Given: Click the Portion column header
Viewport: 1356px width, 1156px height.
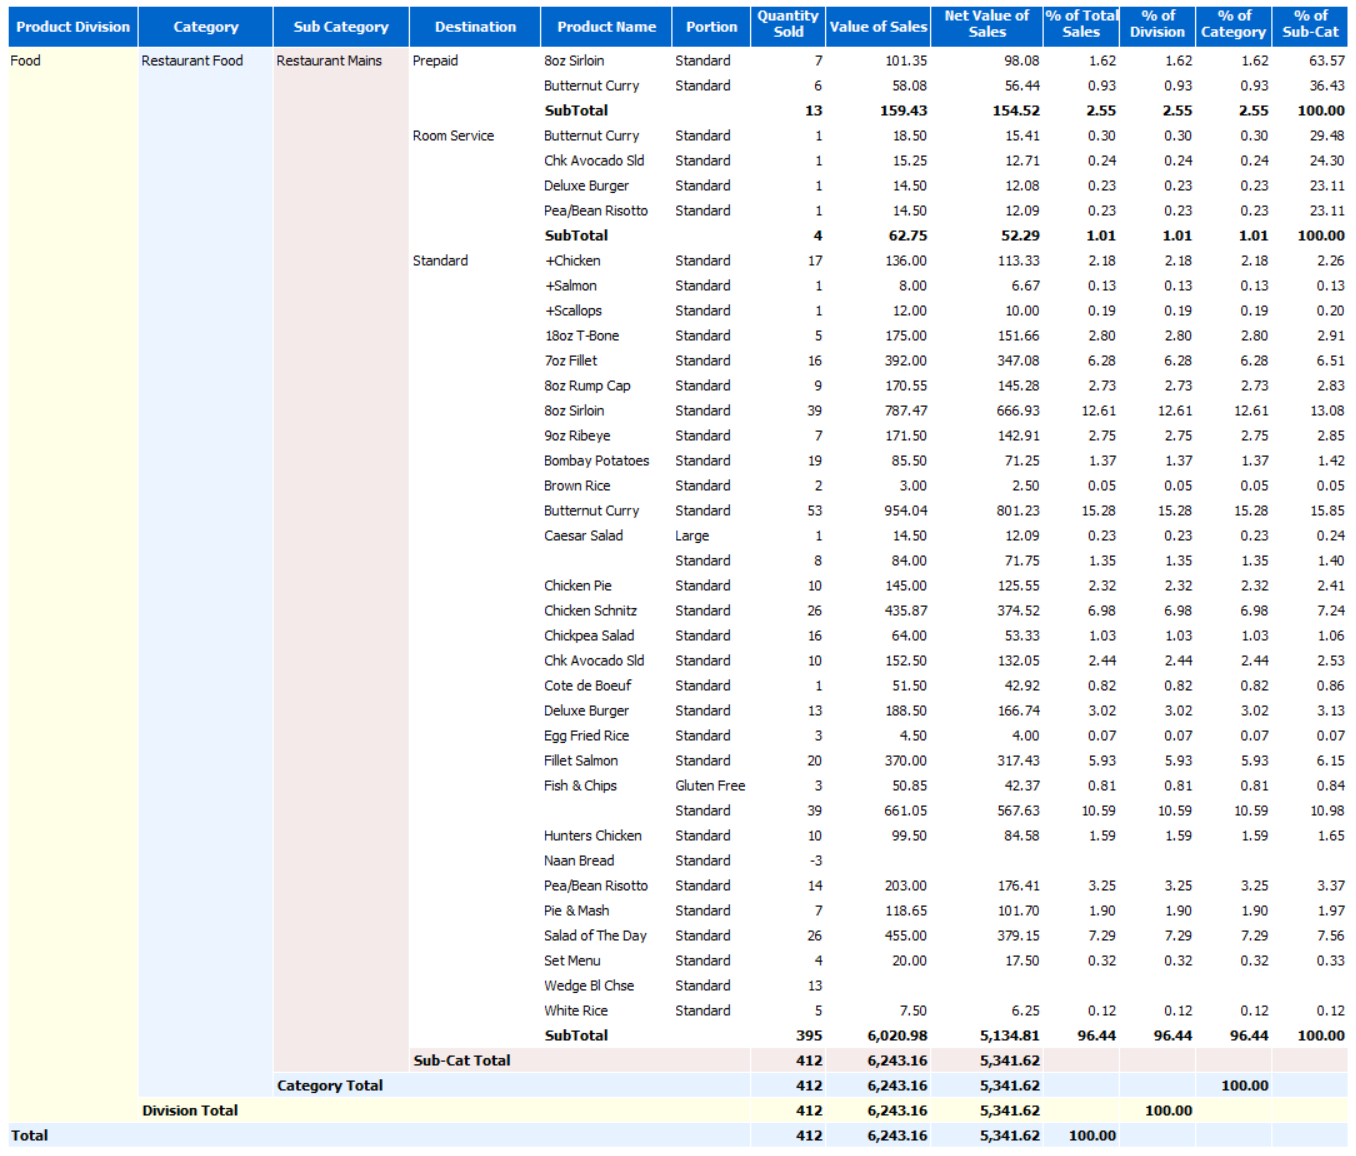Looking at the screenshot, I should (x=711, y=27).
